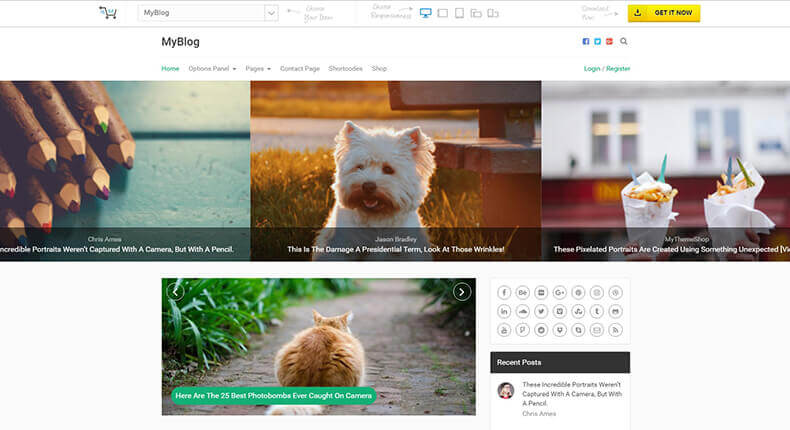Click the sidebar LinkedIn circle icon

[x=504, y=312]
